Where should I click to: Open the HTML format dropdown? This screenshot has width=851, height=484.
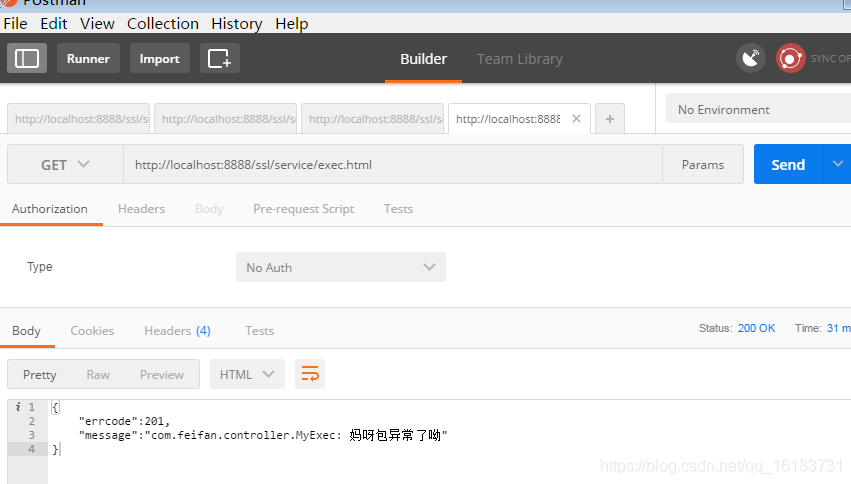247,374
